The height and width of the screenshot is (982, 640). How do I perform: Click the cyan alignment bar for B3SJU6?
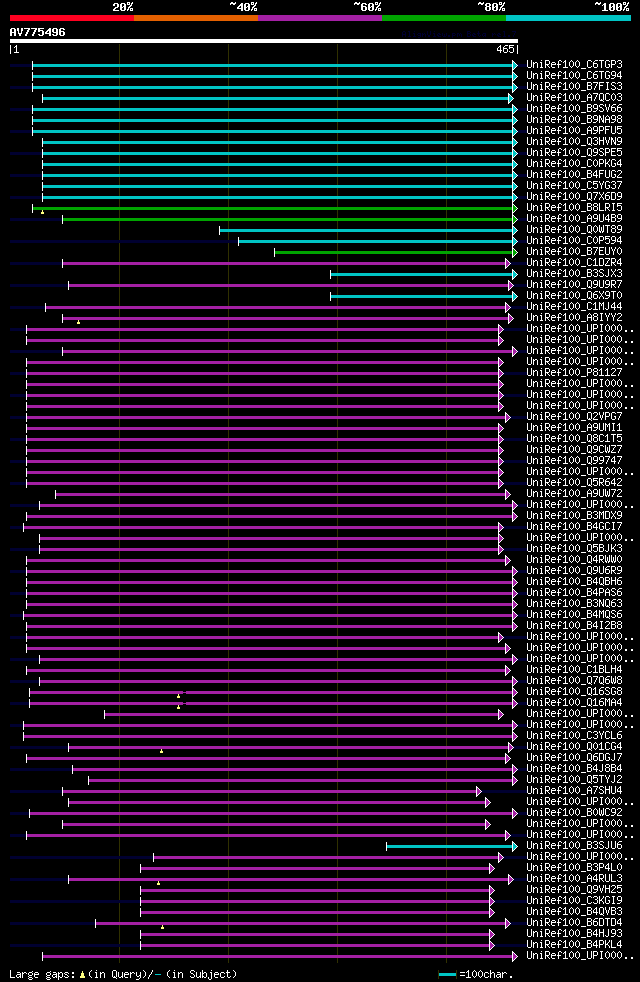pos(452,847)
